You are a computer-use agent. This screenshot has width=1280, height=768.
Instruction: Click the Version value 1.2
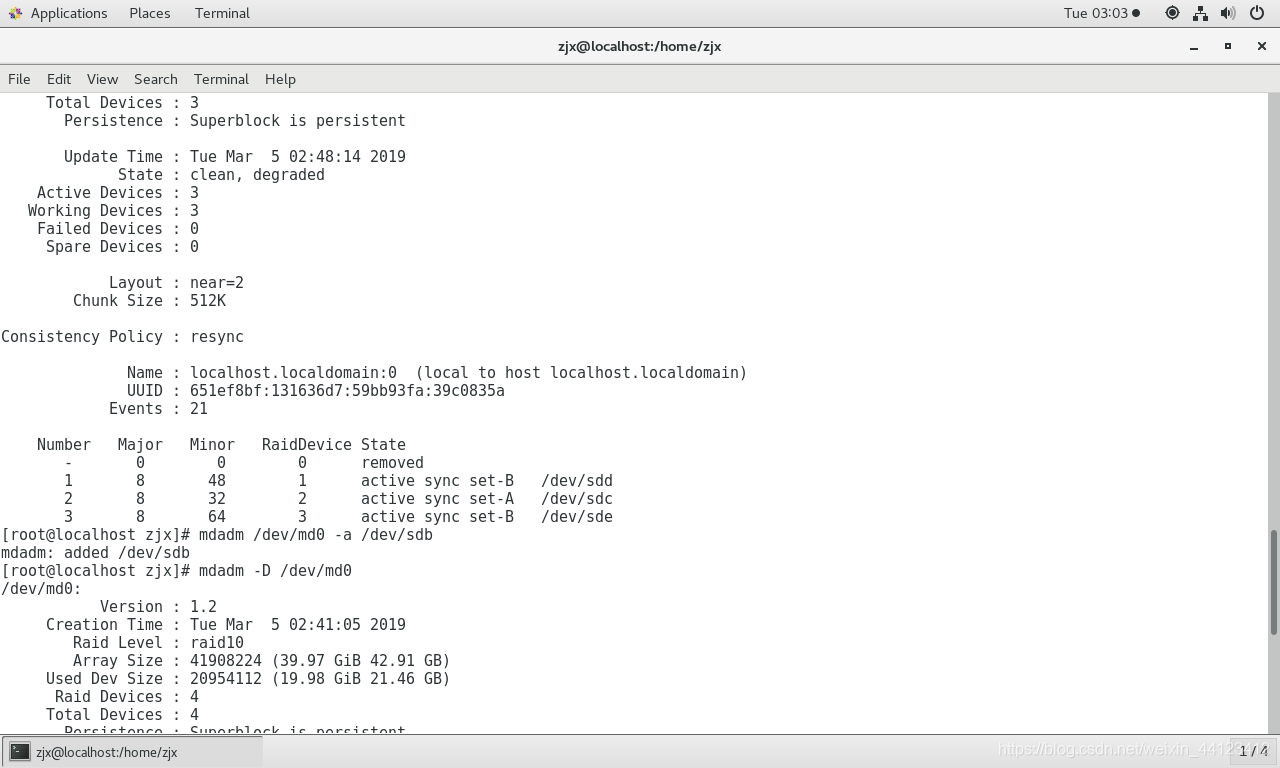(x=203, y=607)
